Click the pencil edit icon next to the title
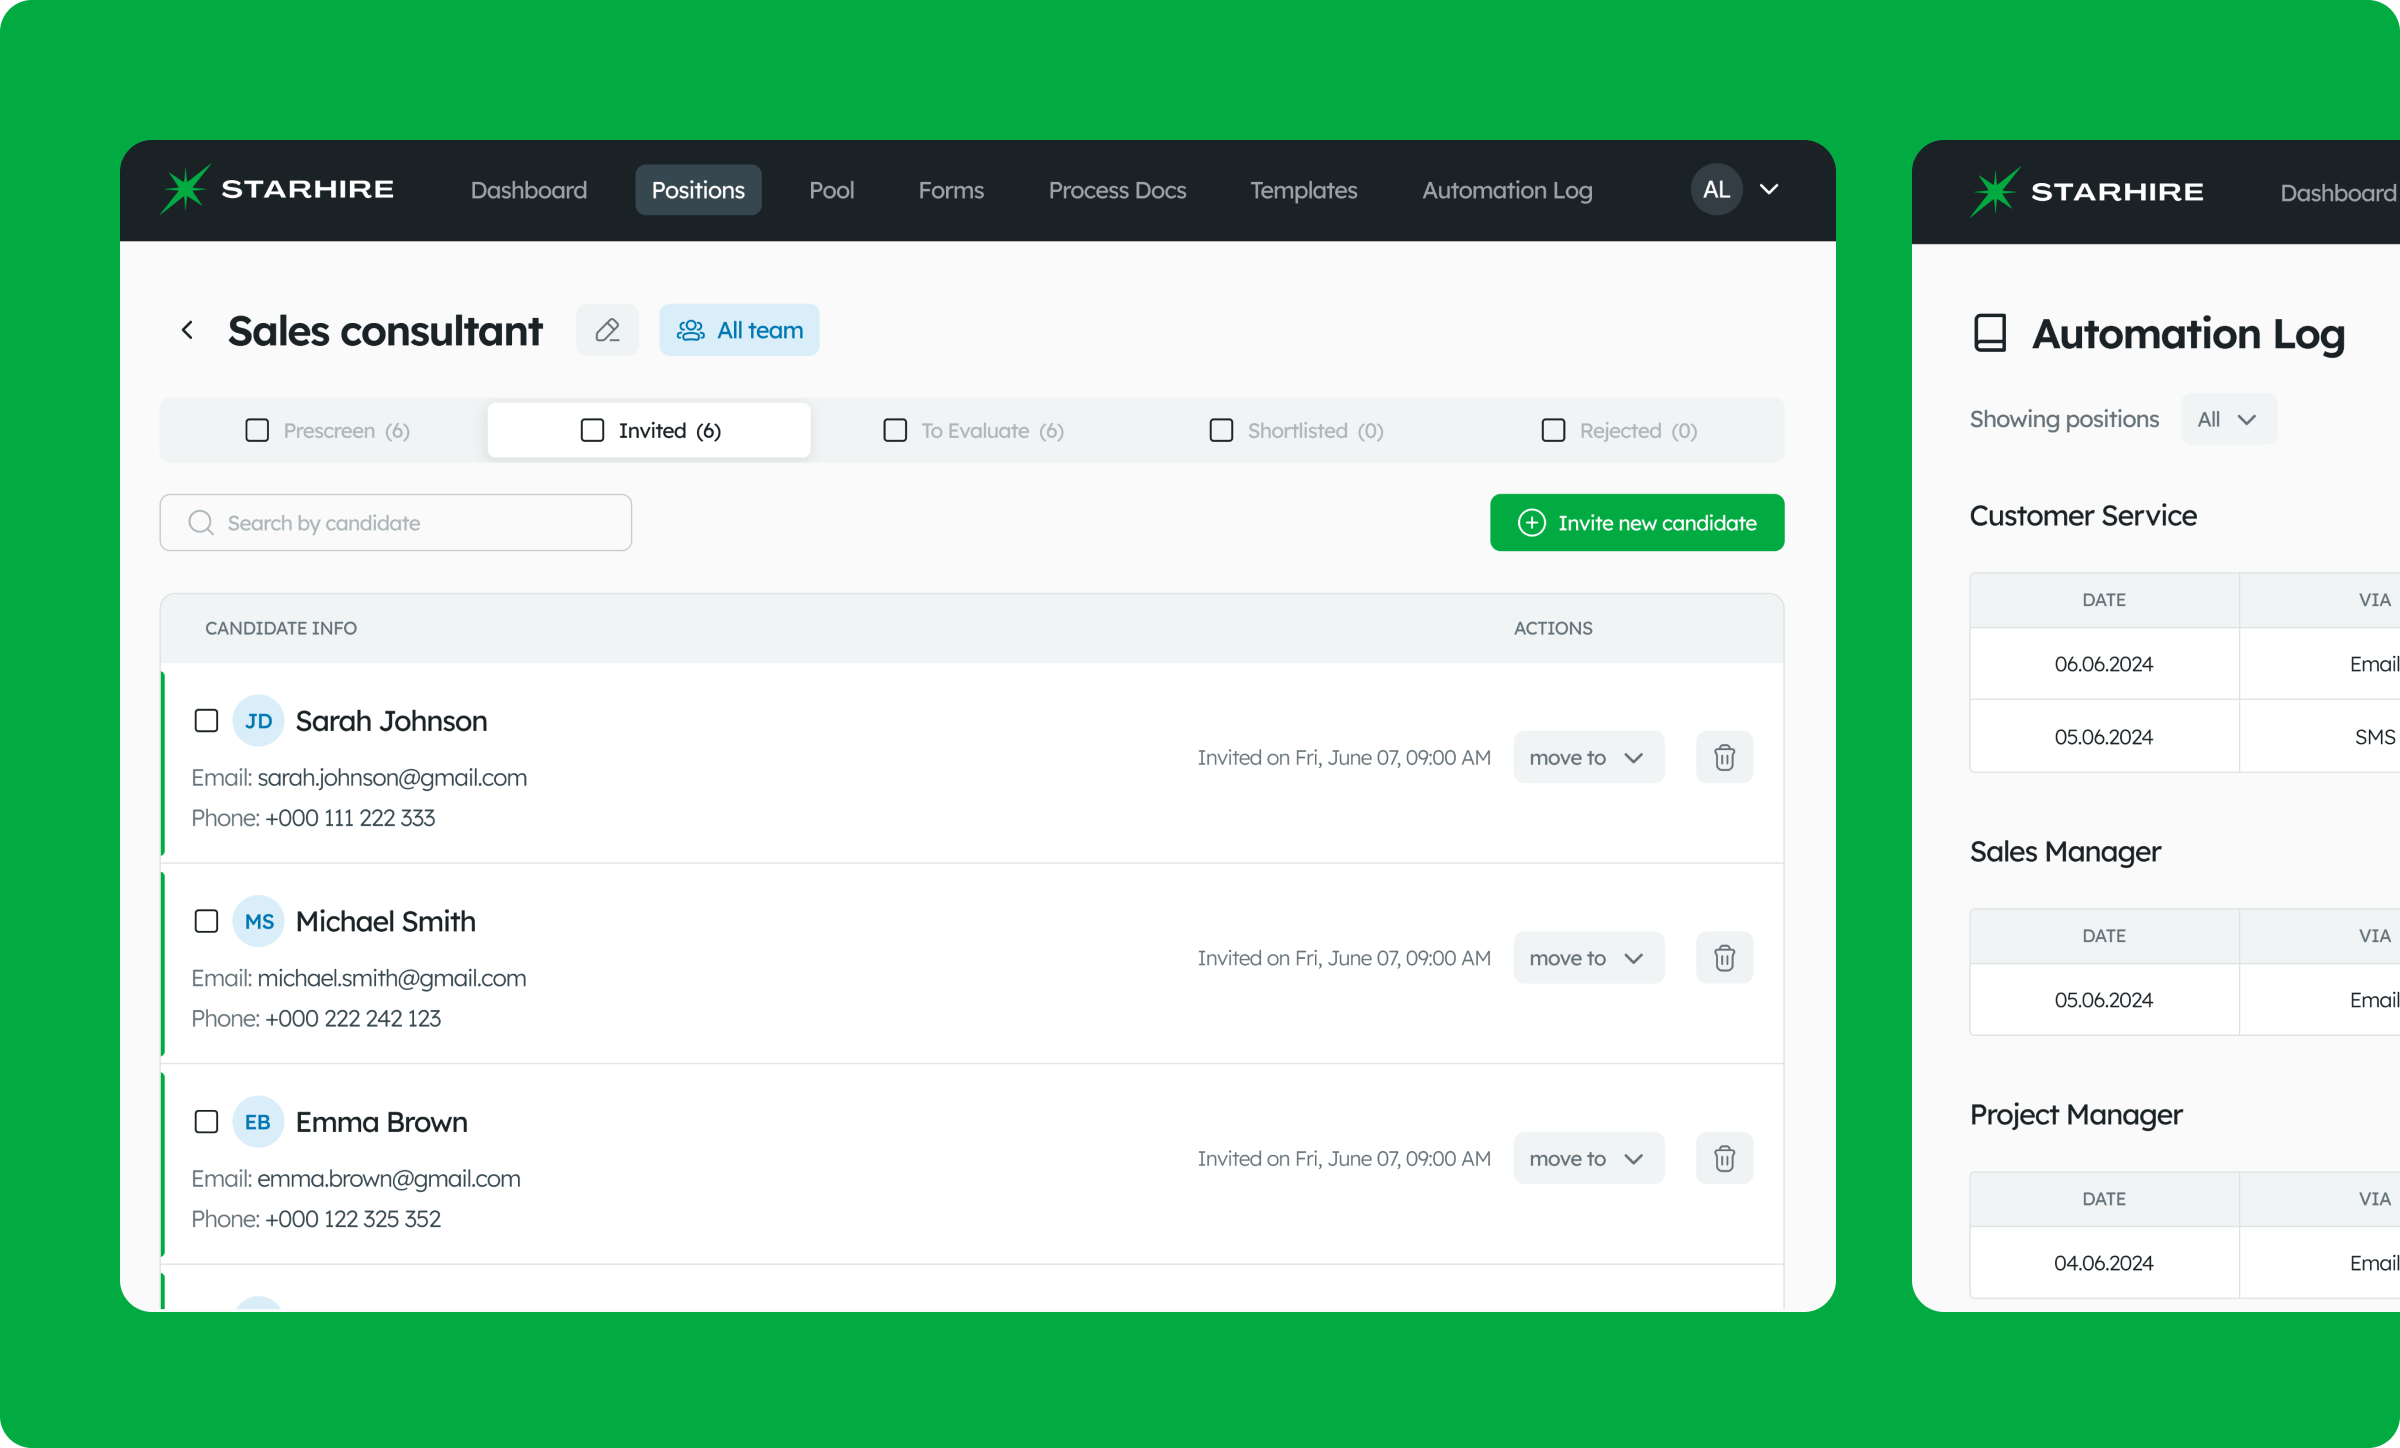 coord(607,330)
